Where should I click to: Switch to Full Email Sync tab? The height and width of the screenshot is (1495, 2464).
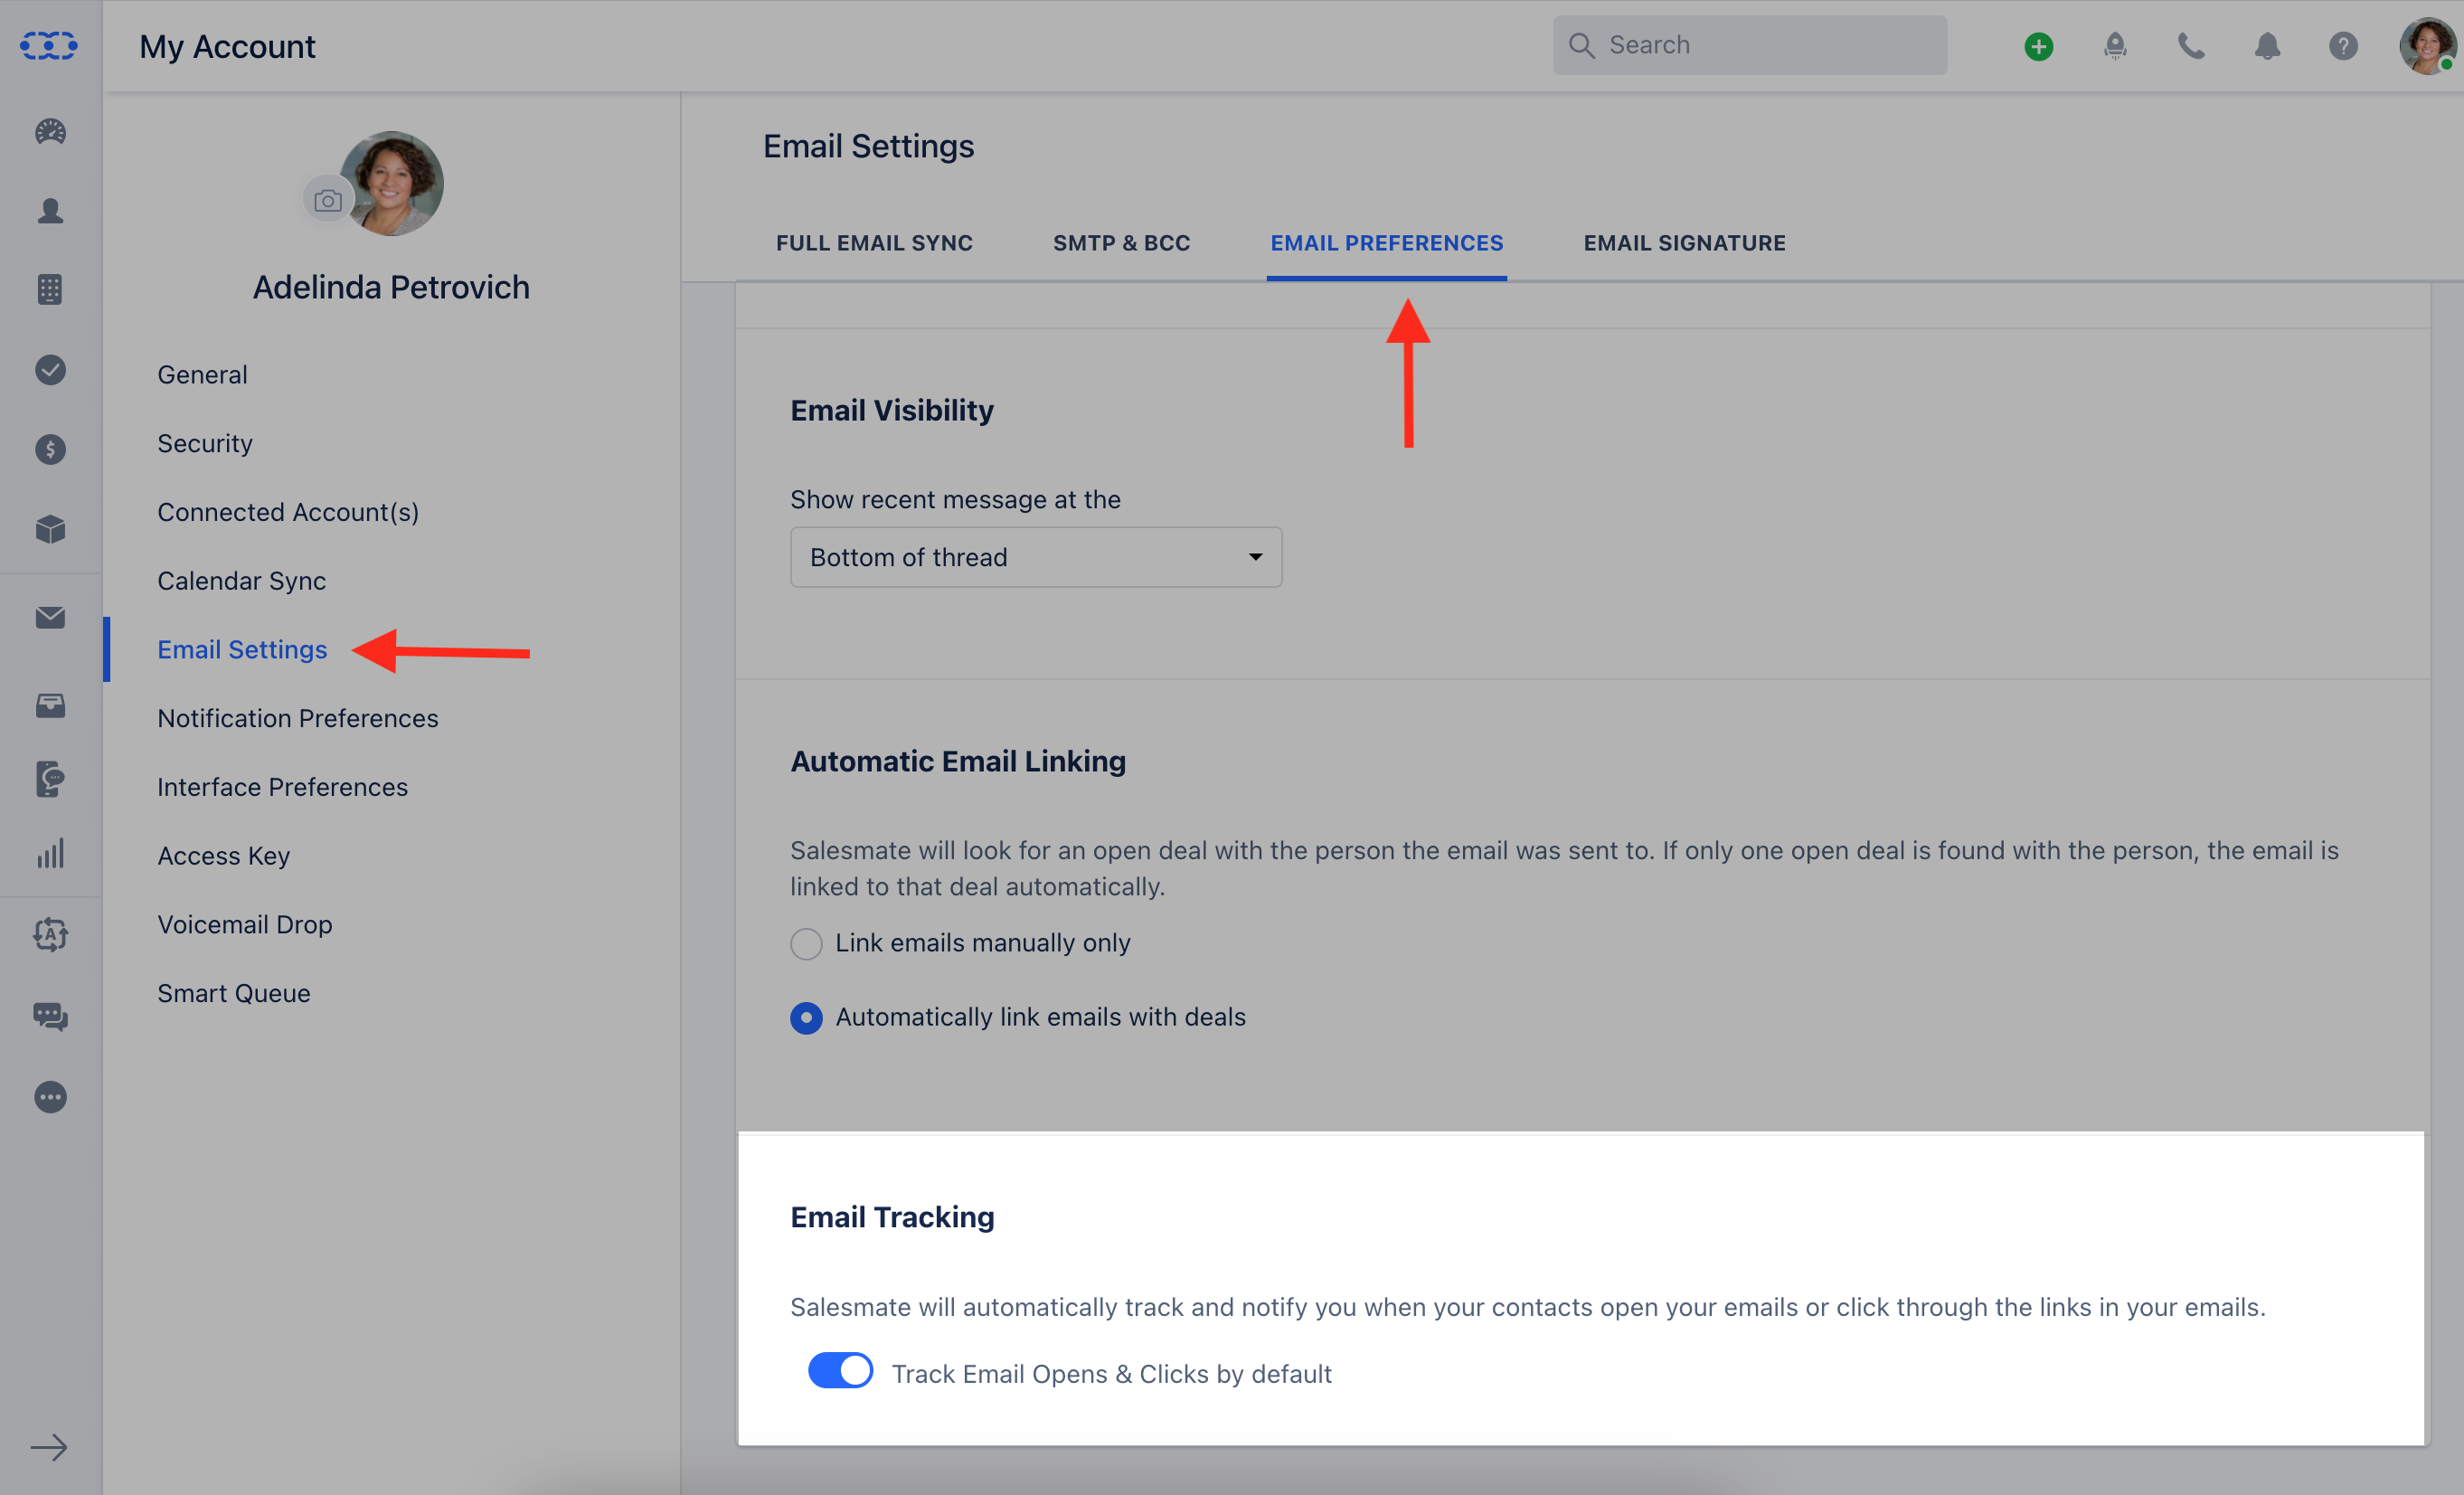tap(874, 243)
